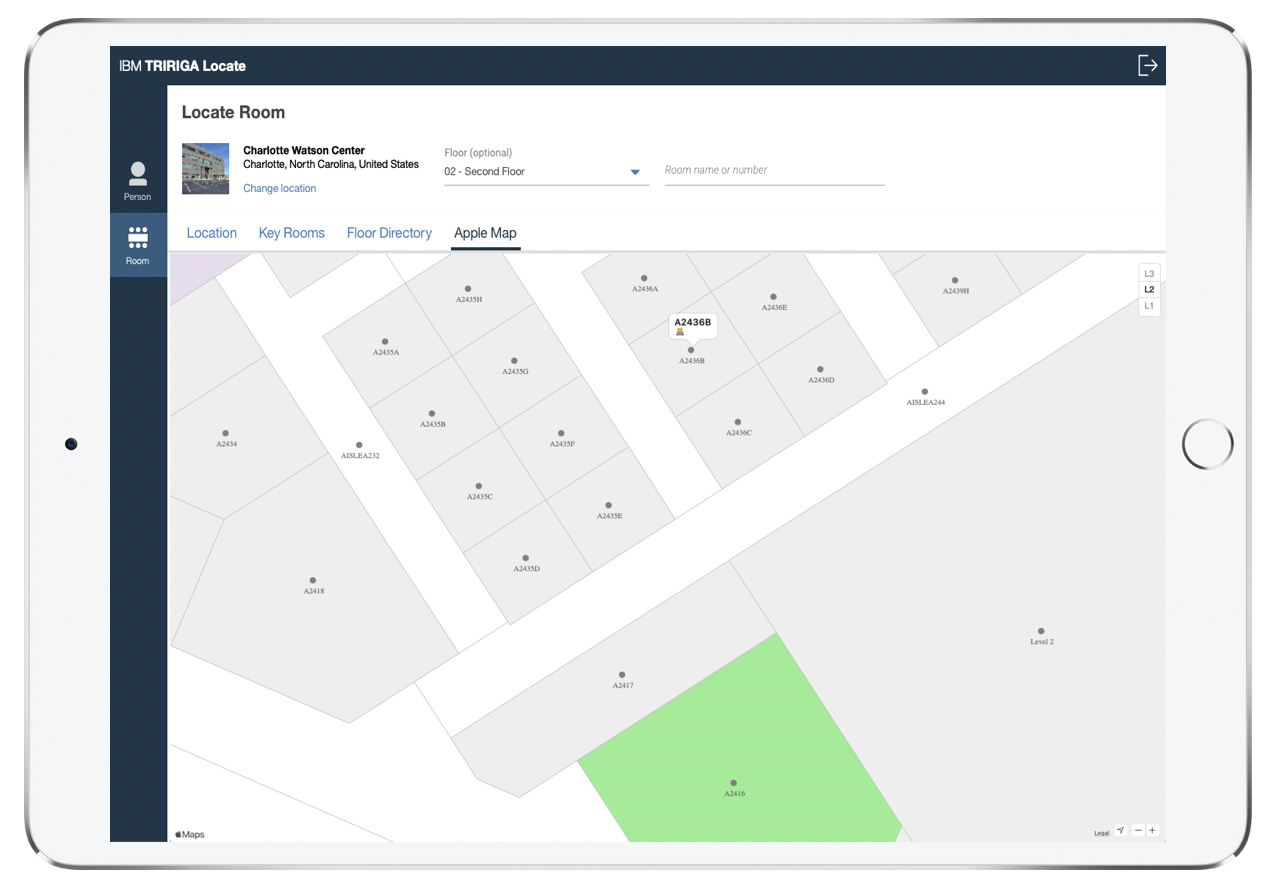This screenshot has width=1282, height=896.
Task: Zoom in the map with plus
Action: click(x=1152, y=830)
